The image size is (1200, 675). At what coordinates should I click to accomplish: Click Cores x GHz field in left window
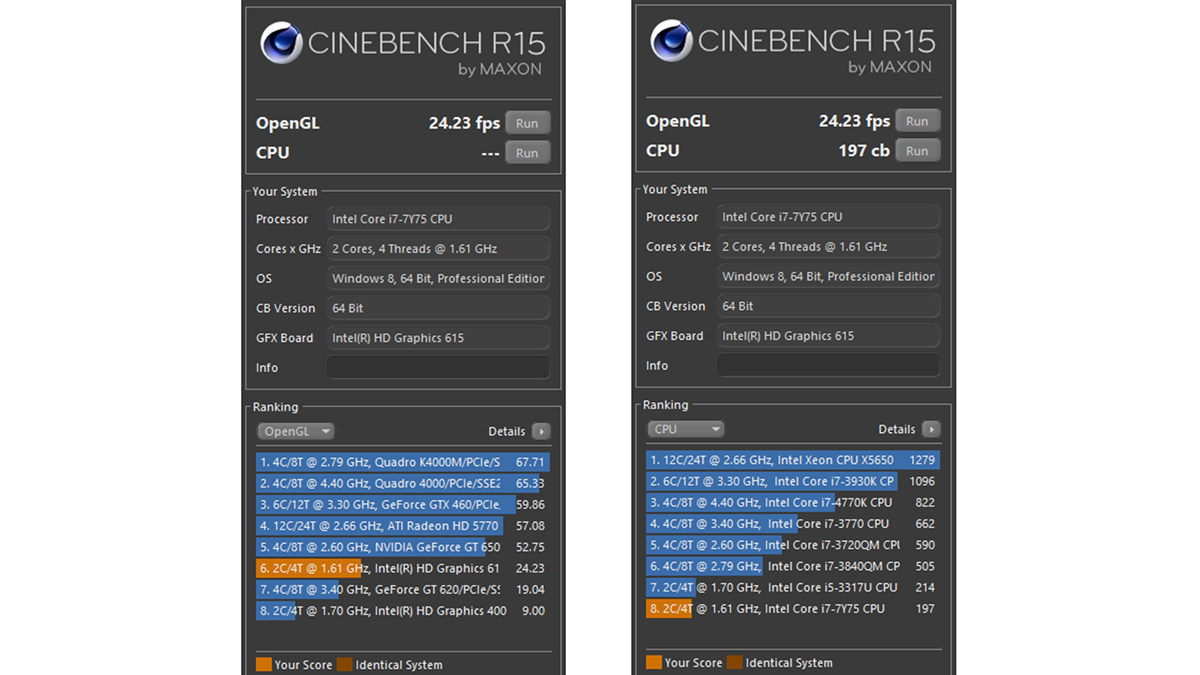(x=438, y=248)
